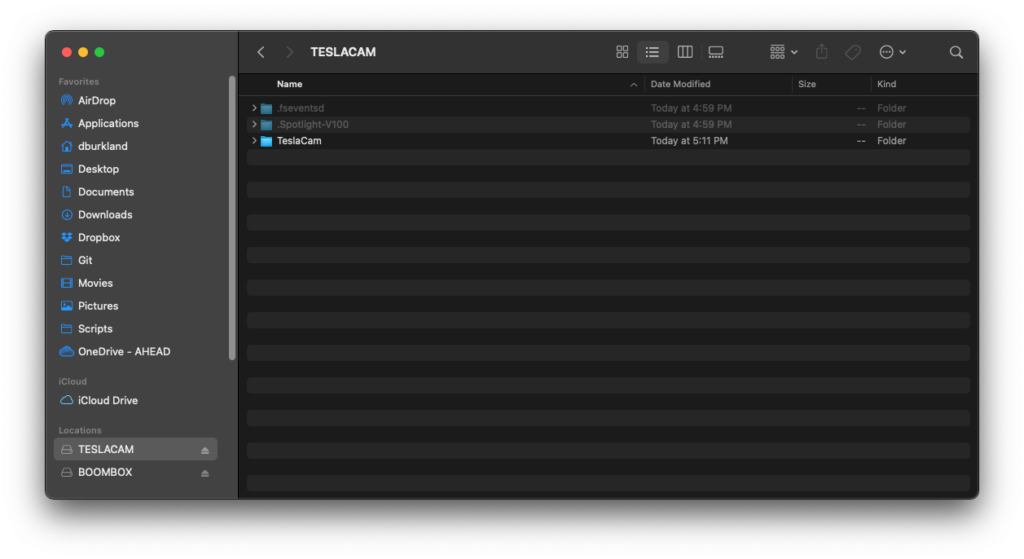Viewport: 1024px width, 559px height.
Task: Click the Share toolbar icon
Action: (822, 52)
